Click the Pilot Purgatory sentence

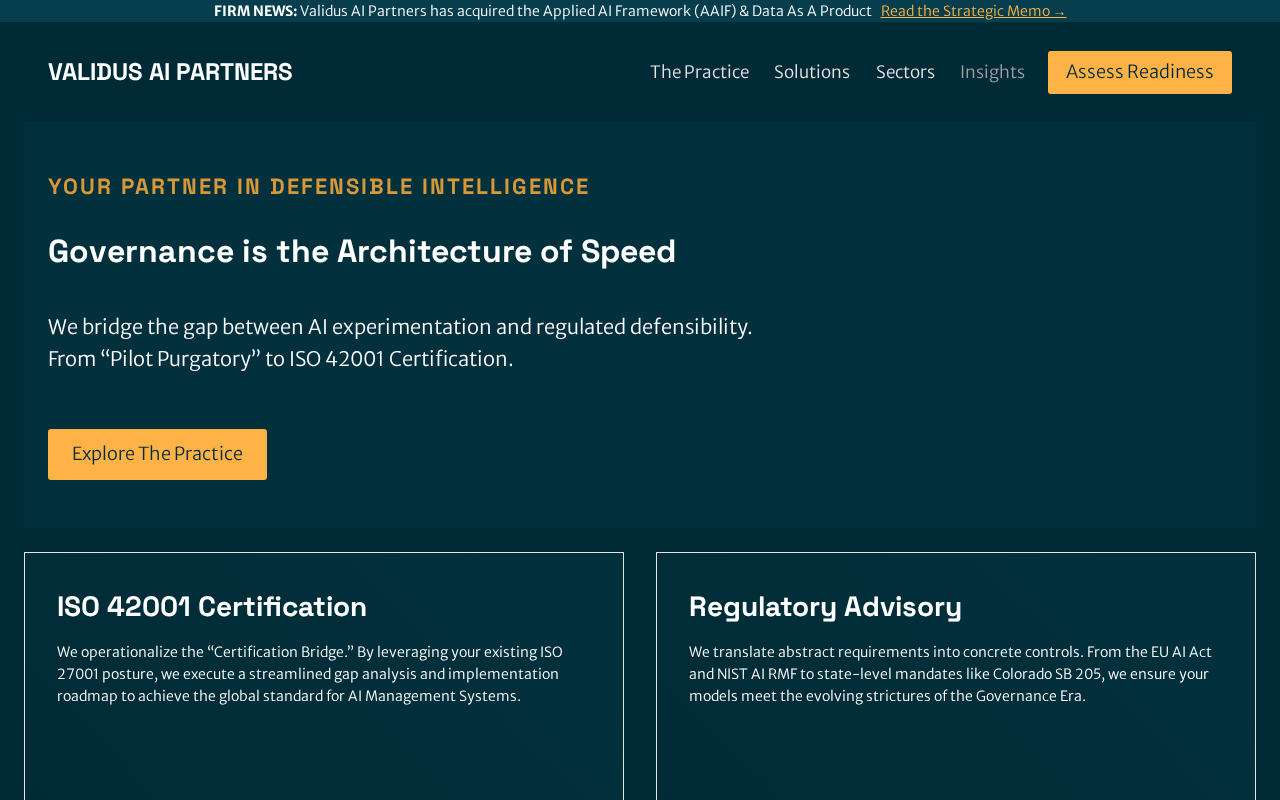(280, 359)
